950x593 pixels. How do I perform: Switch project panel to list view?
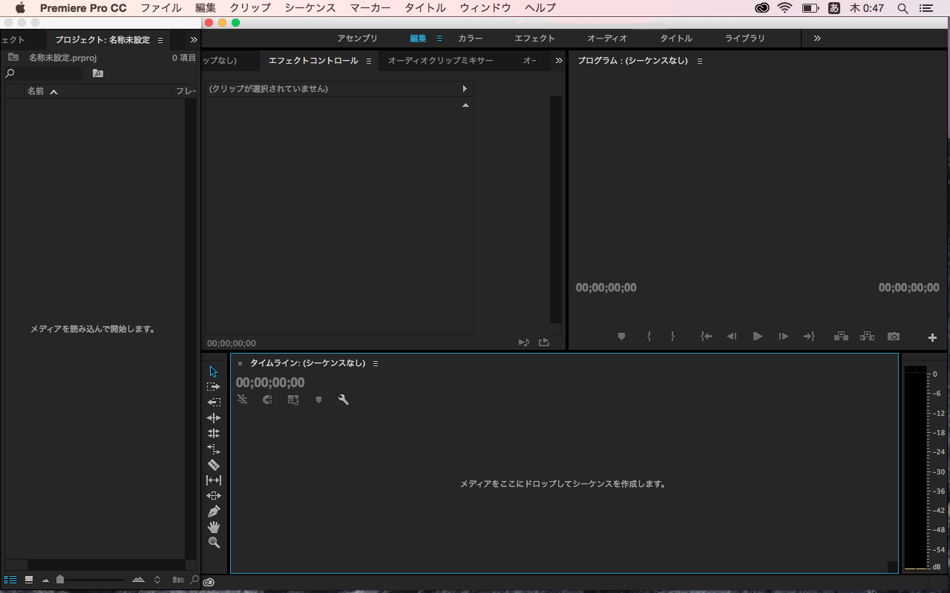coord(10,580)
